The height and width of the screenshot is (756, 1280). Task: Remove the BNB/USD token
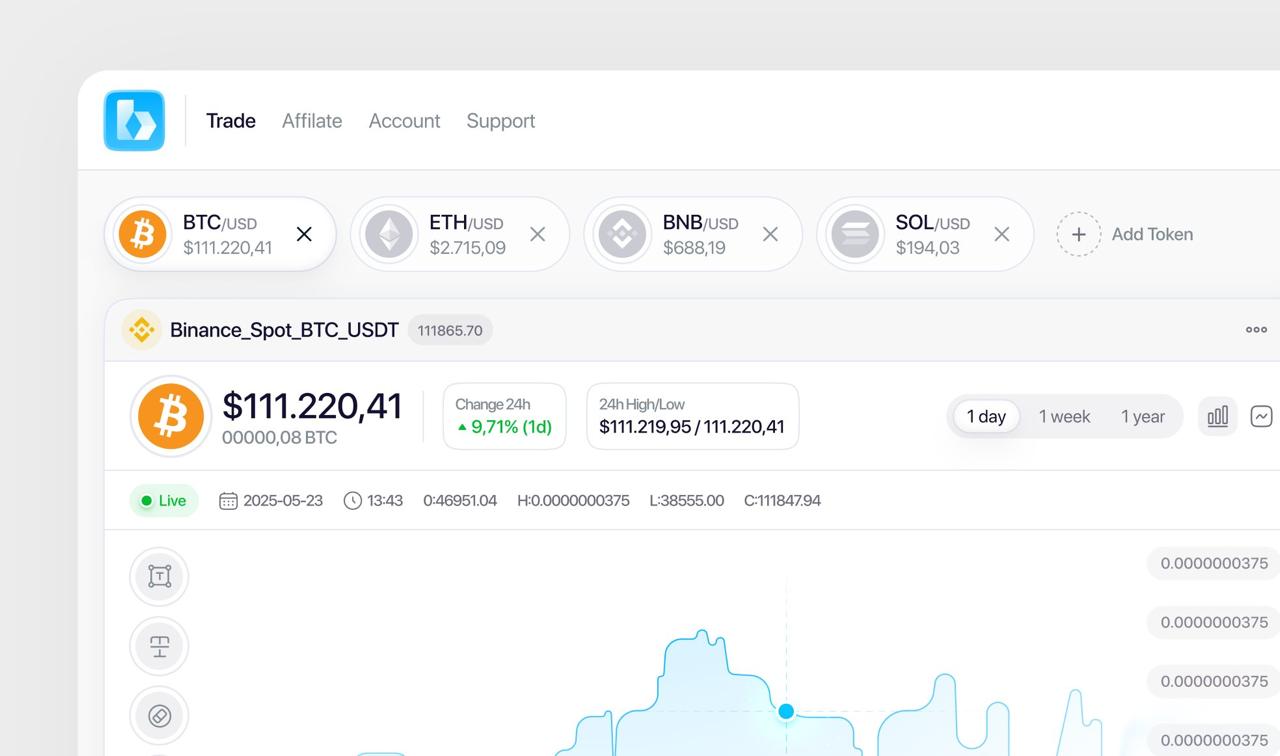(770, 234)
